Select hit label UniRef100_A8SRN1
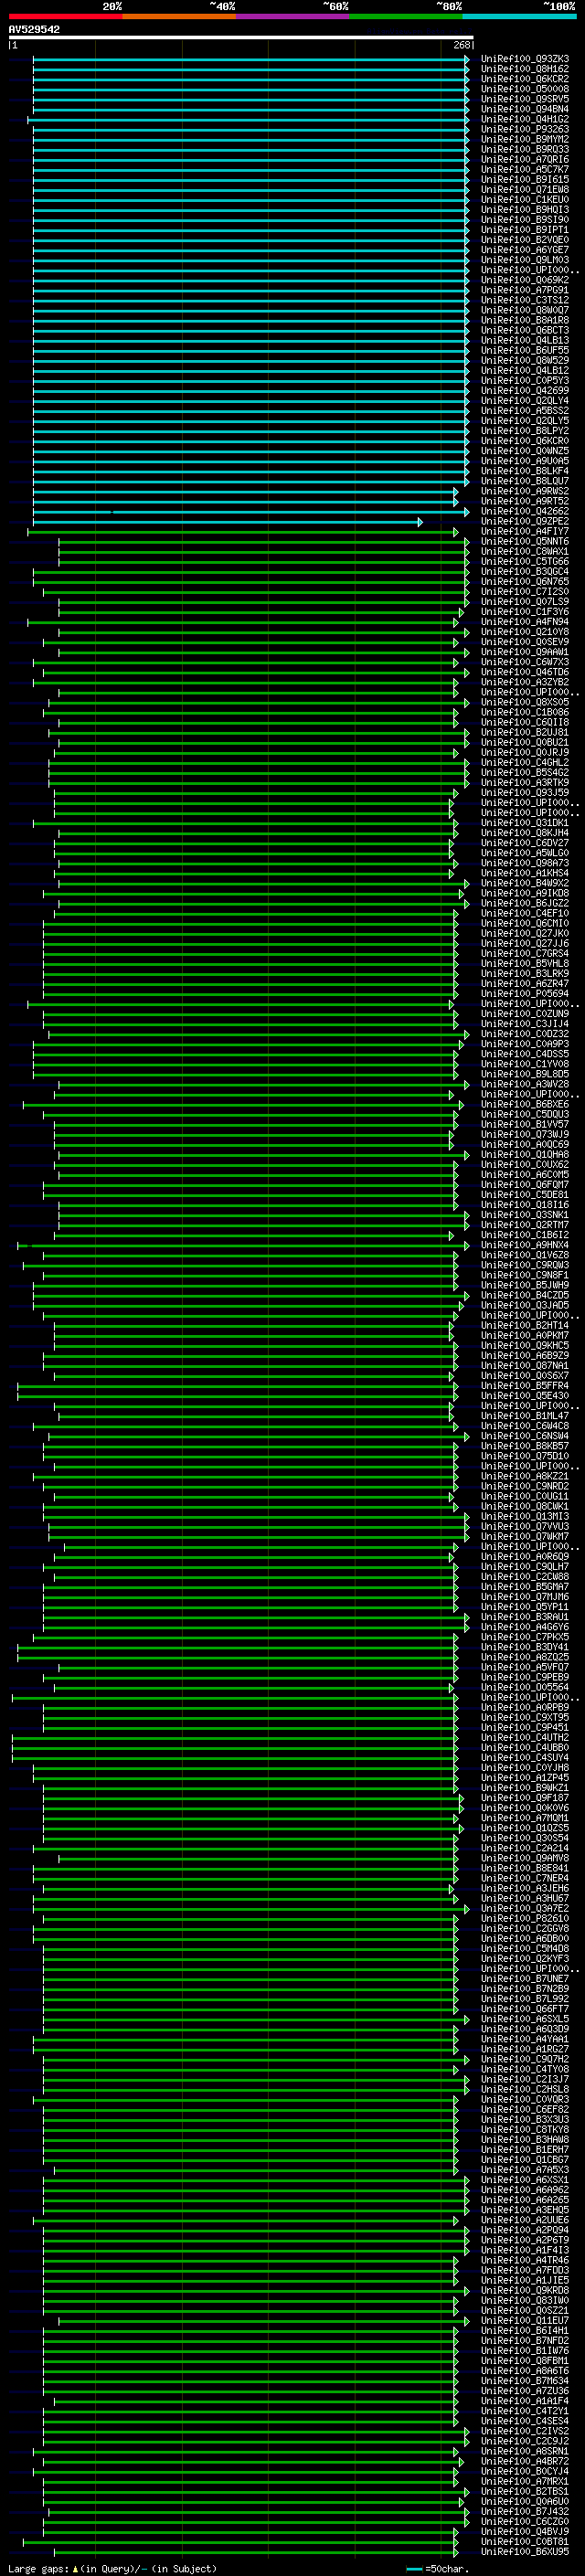 [x=525, y=2451]
